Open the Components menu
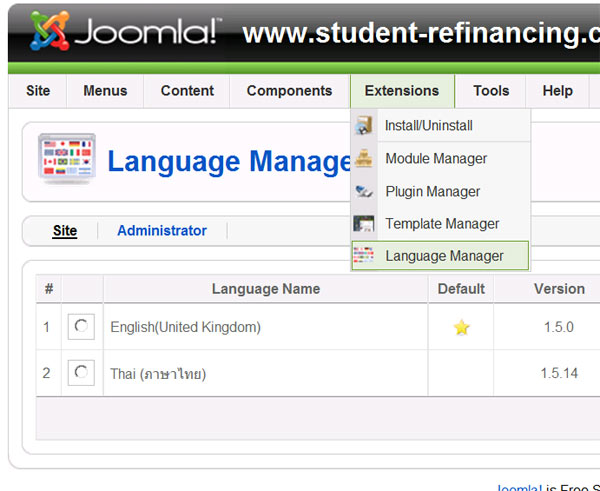Viewport: 600px width, 491px height. tap(289, 91)
